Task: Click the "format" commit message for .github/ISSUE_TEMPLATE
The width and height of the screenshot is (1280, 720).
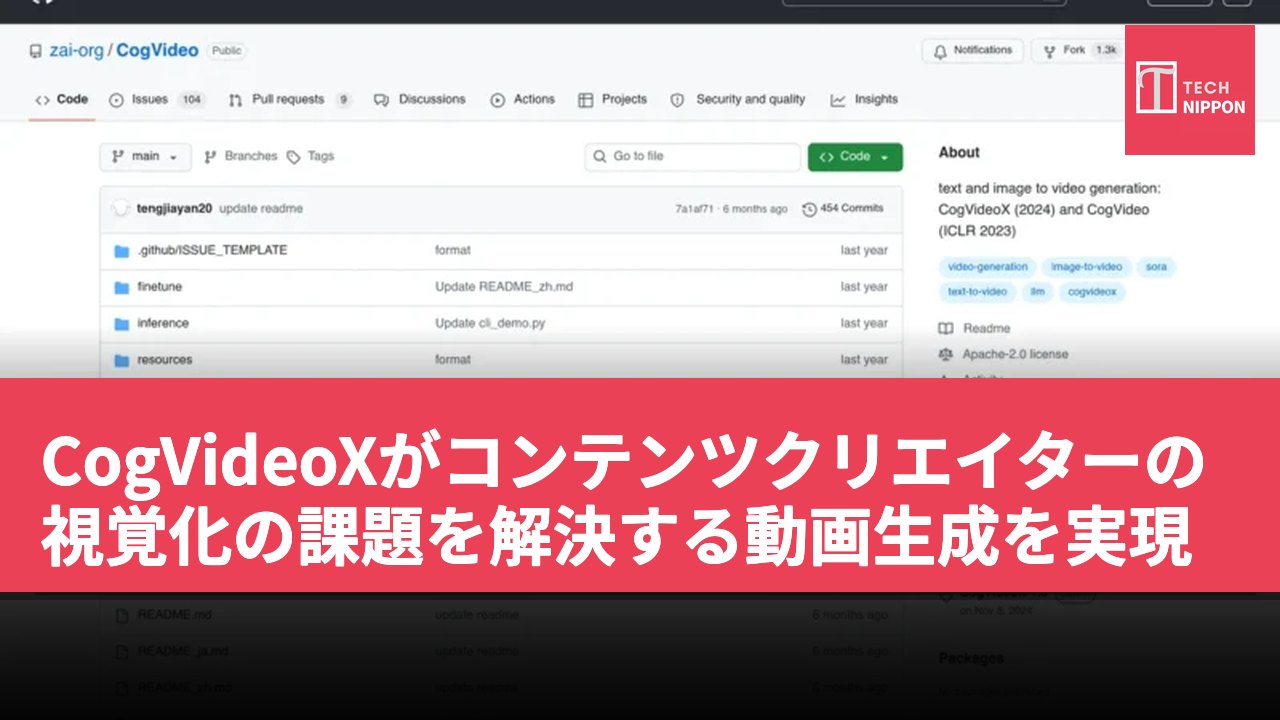Action: 453,250
